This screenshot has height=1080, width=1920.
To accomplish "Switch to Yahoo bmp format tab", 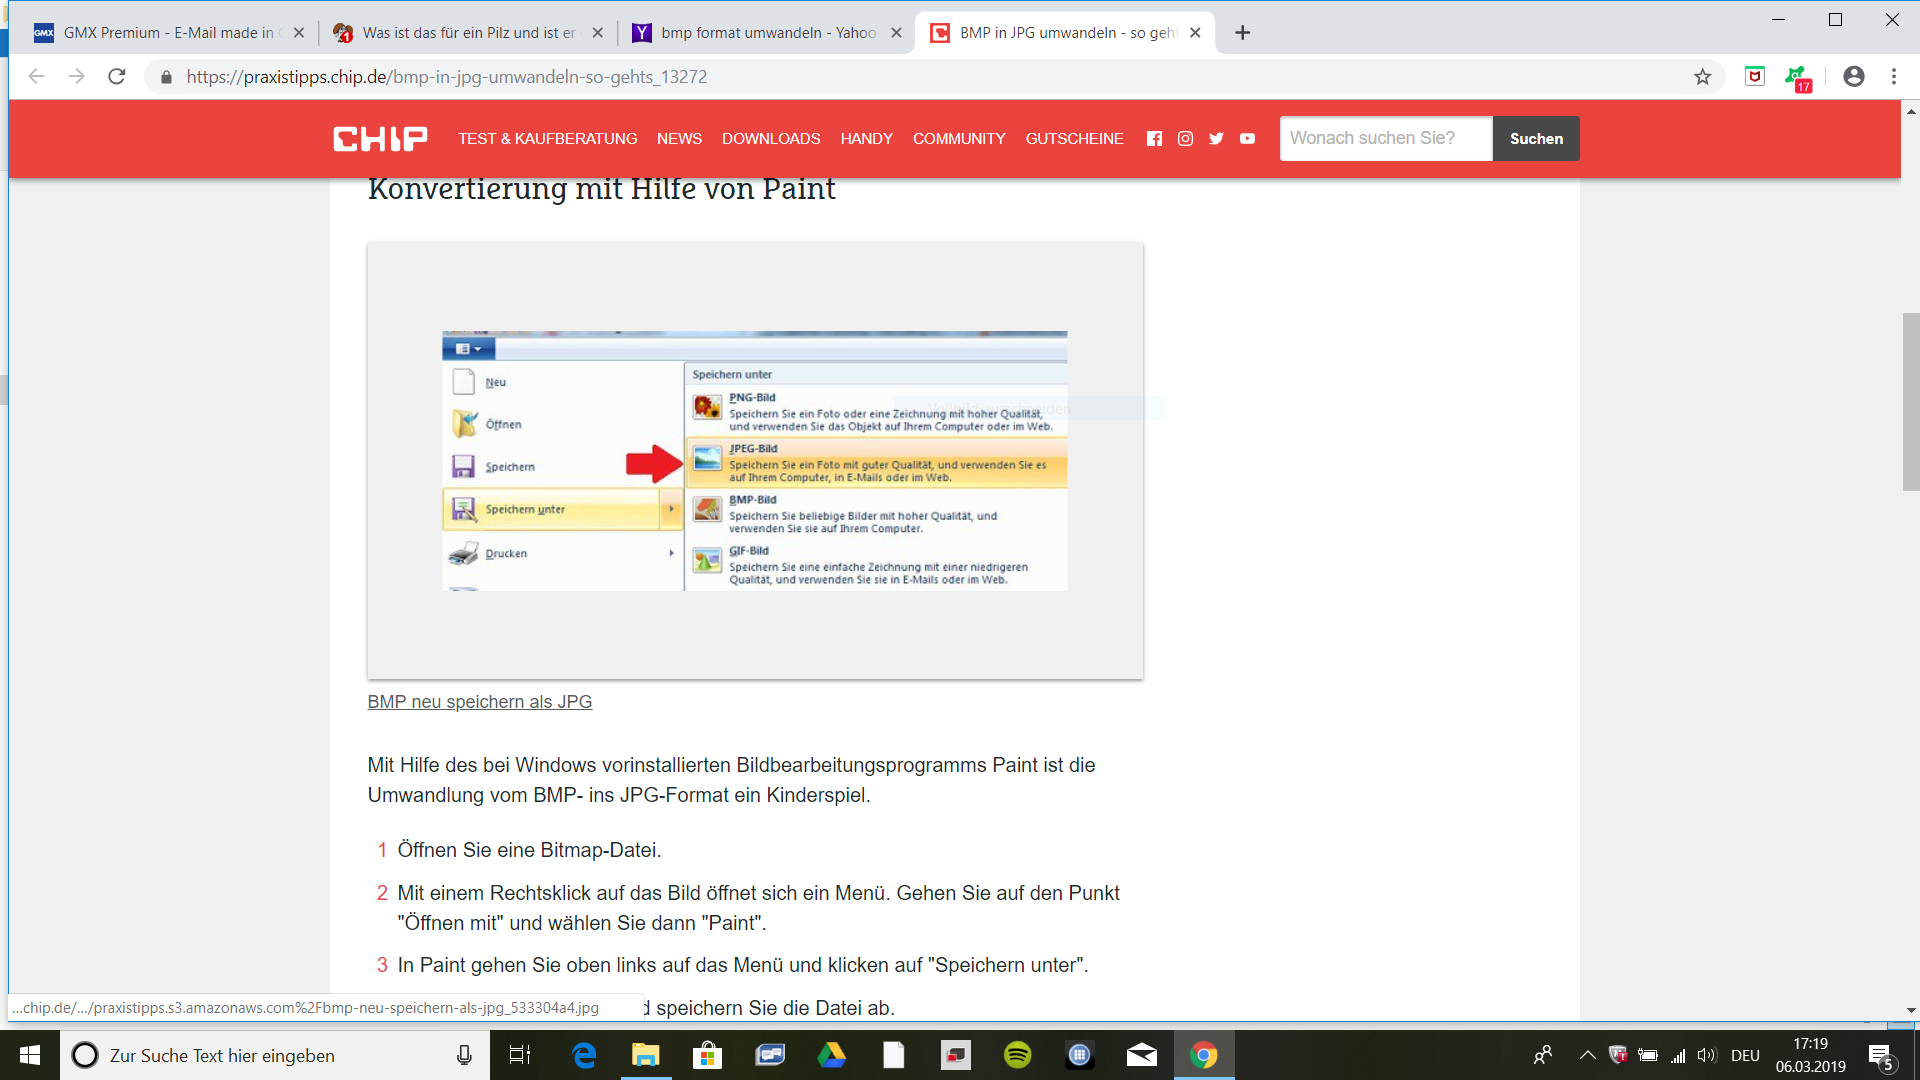I will pyautogui.click(x=760, y=33).
